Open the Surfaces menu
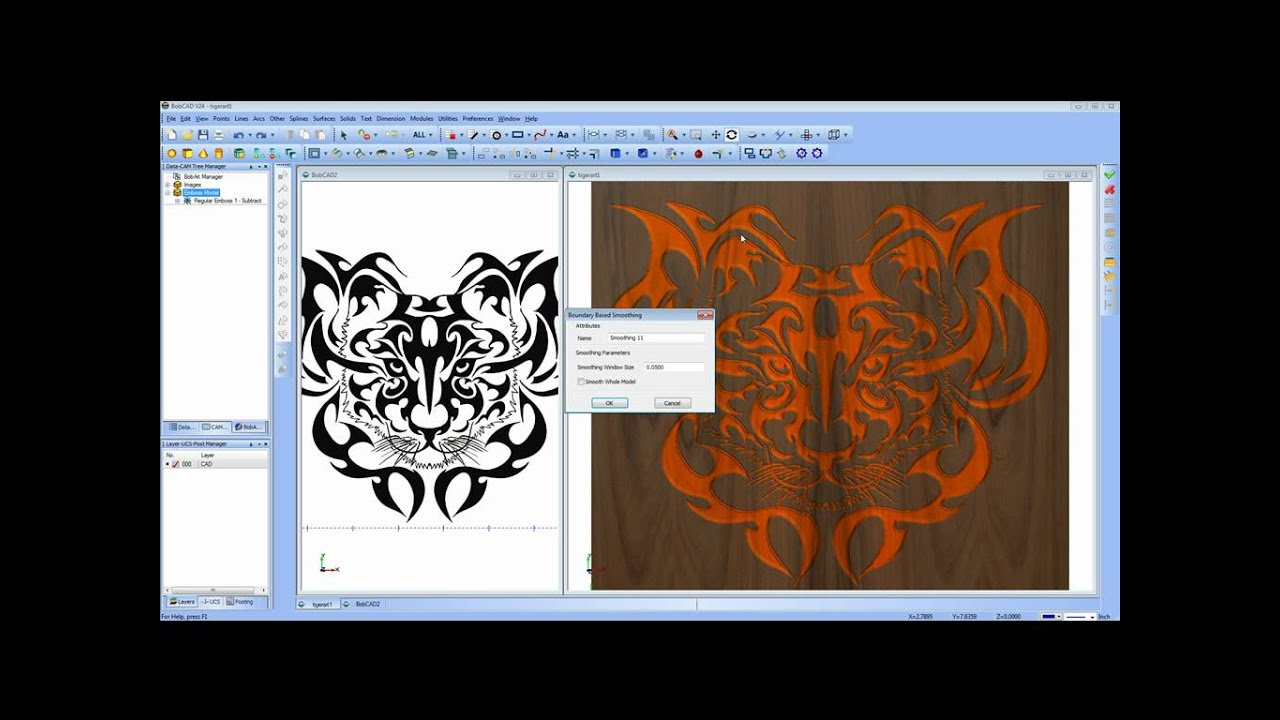 (324, 119)
